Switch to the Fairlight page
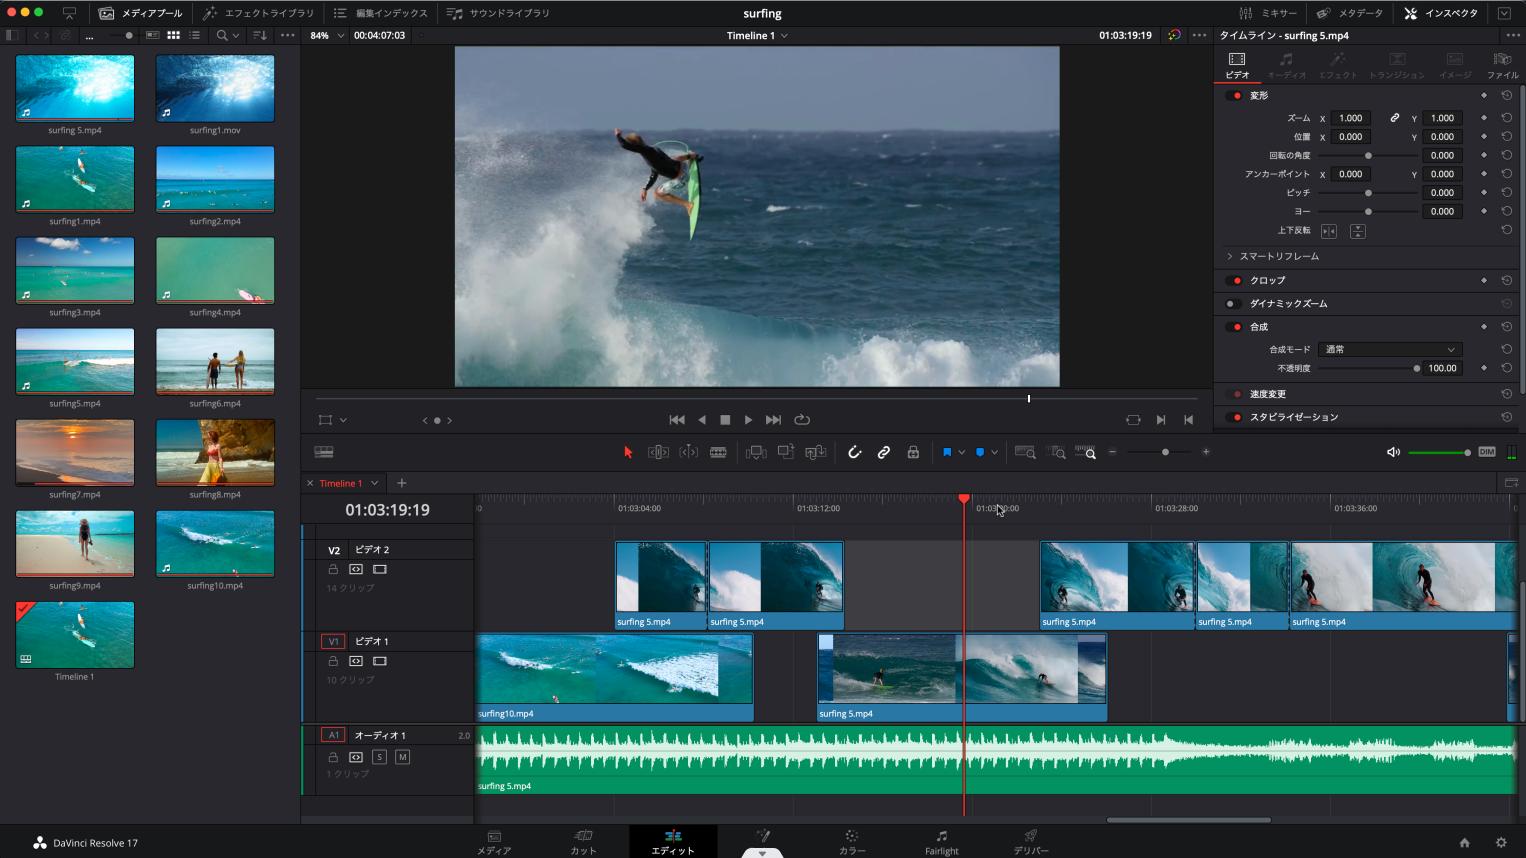 941,842
